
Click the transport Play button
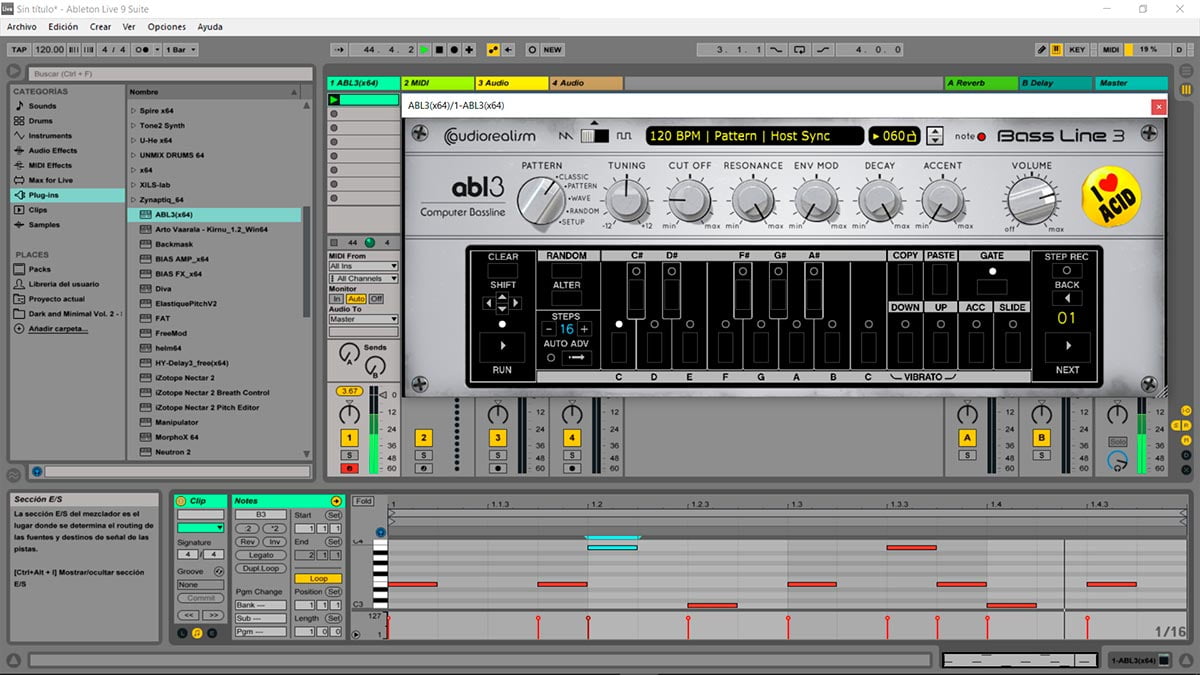pos(424,49)
